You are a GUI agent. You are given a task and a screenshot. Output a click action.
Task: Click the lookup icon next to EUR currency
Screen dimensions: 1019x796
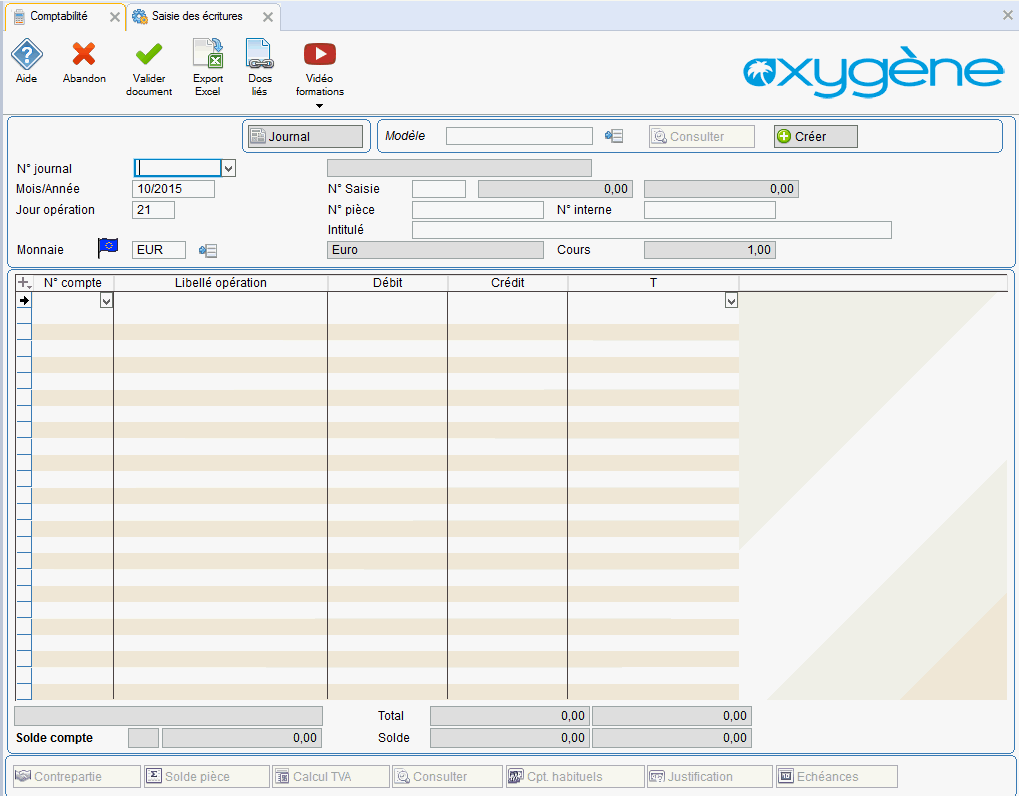point(208,250)
